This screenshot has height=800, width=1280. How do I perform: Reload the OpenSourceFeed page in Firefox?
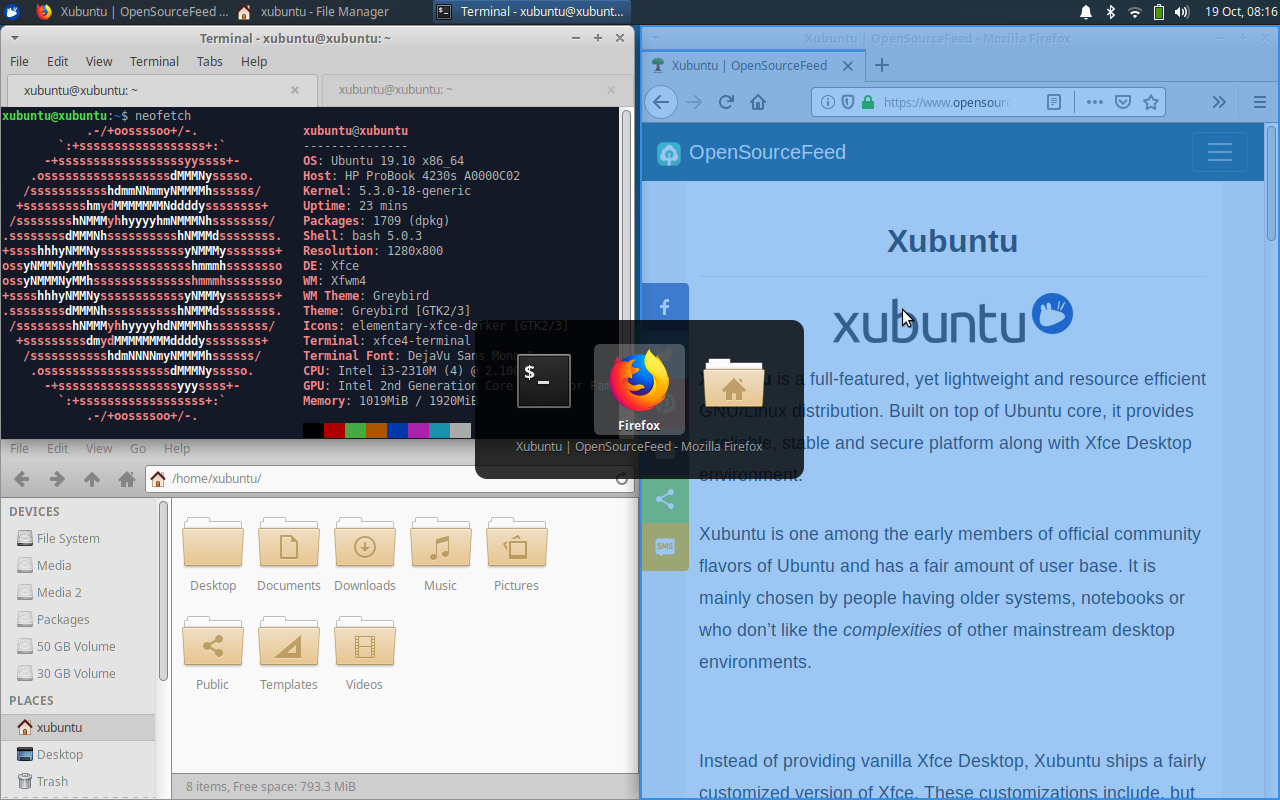726,102
